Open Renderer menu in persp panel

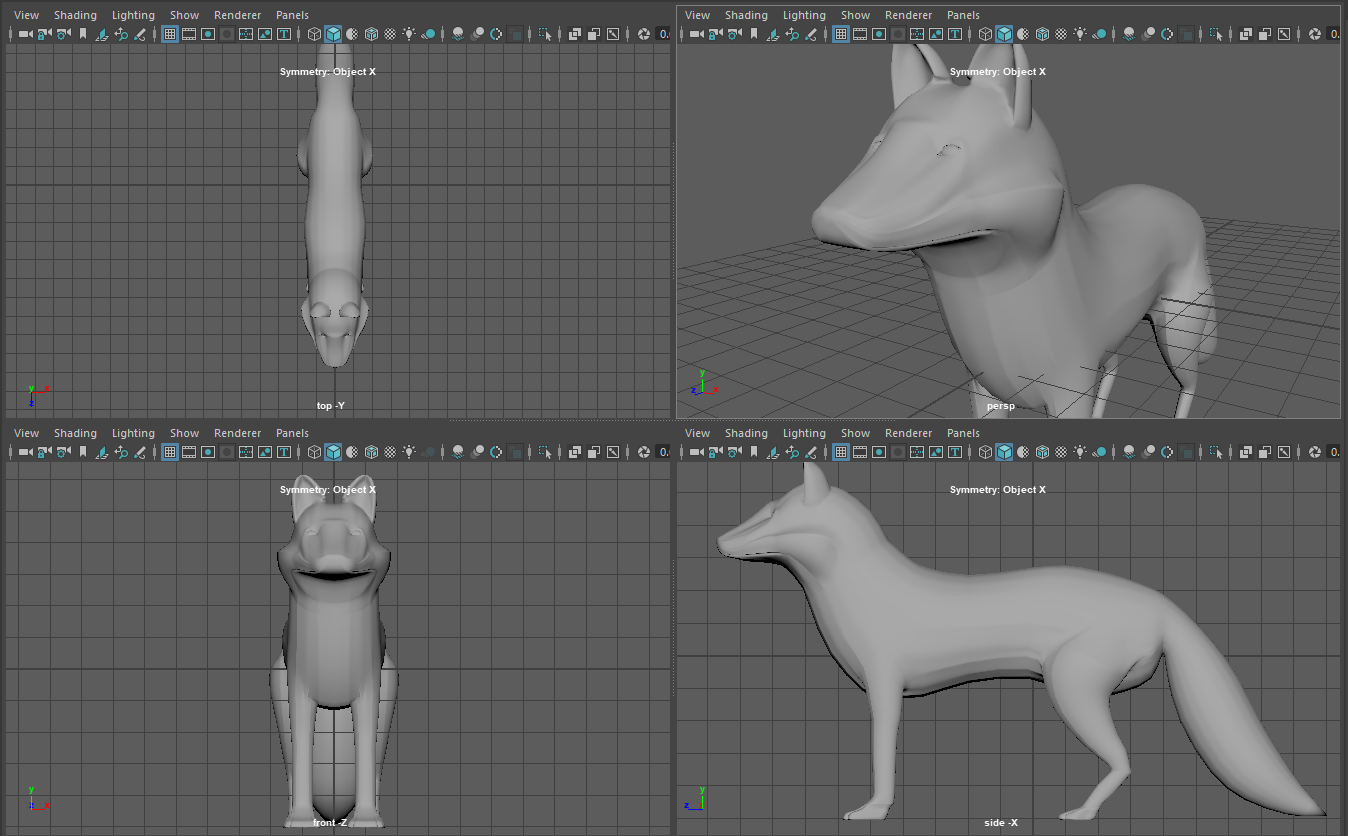908,15
